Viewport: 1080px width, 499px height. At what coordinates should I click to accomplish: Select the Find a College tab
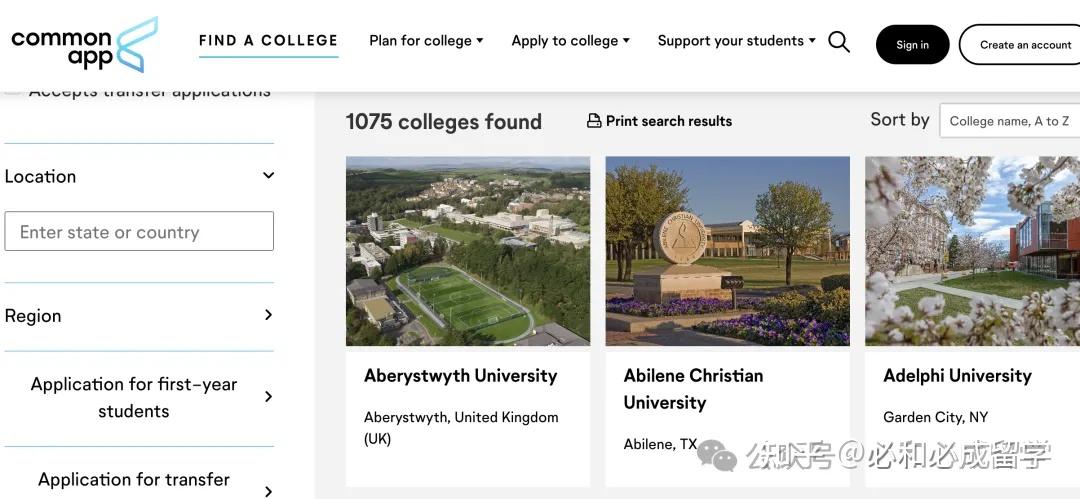coord(268,41)
